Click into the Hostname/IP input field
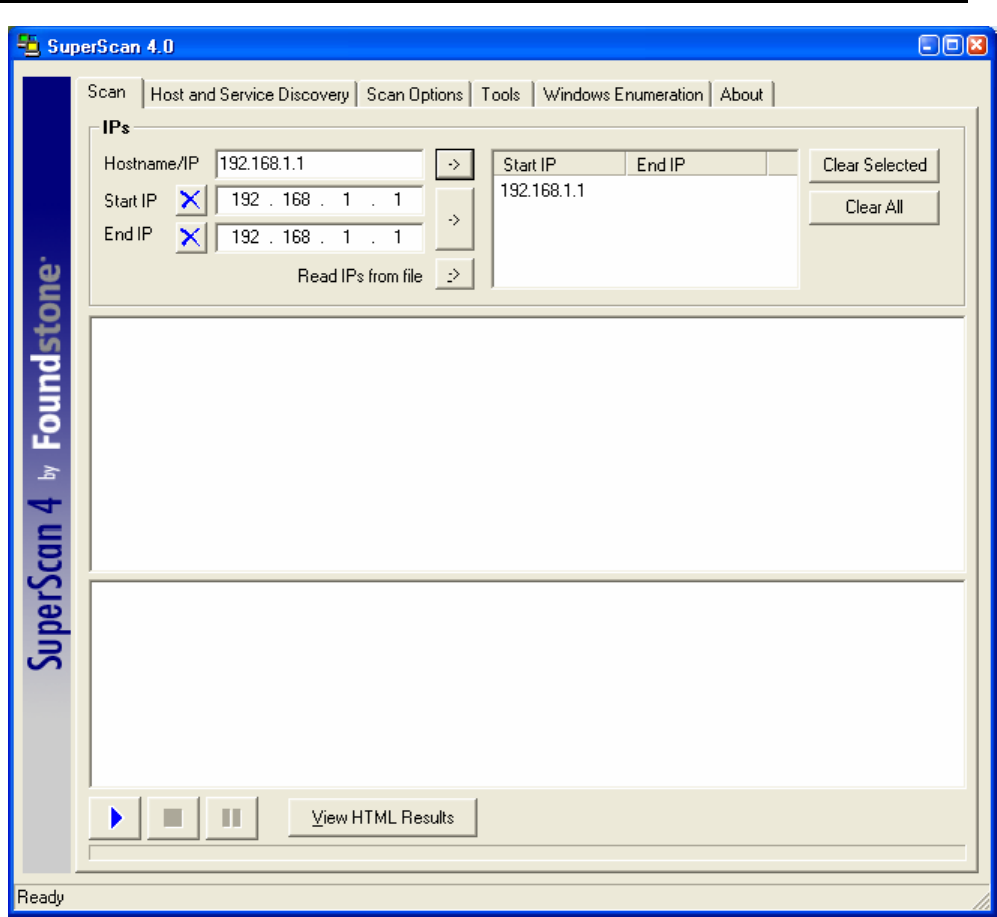This screenshot has width=997, height=917. pos(319,164)
